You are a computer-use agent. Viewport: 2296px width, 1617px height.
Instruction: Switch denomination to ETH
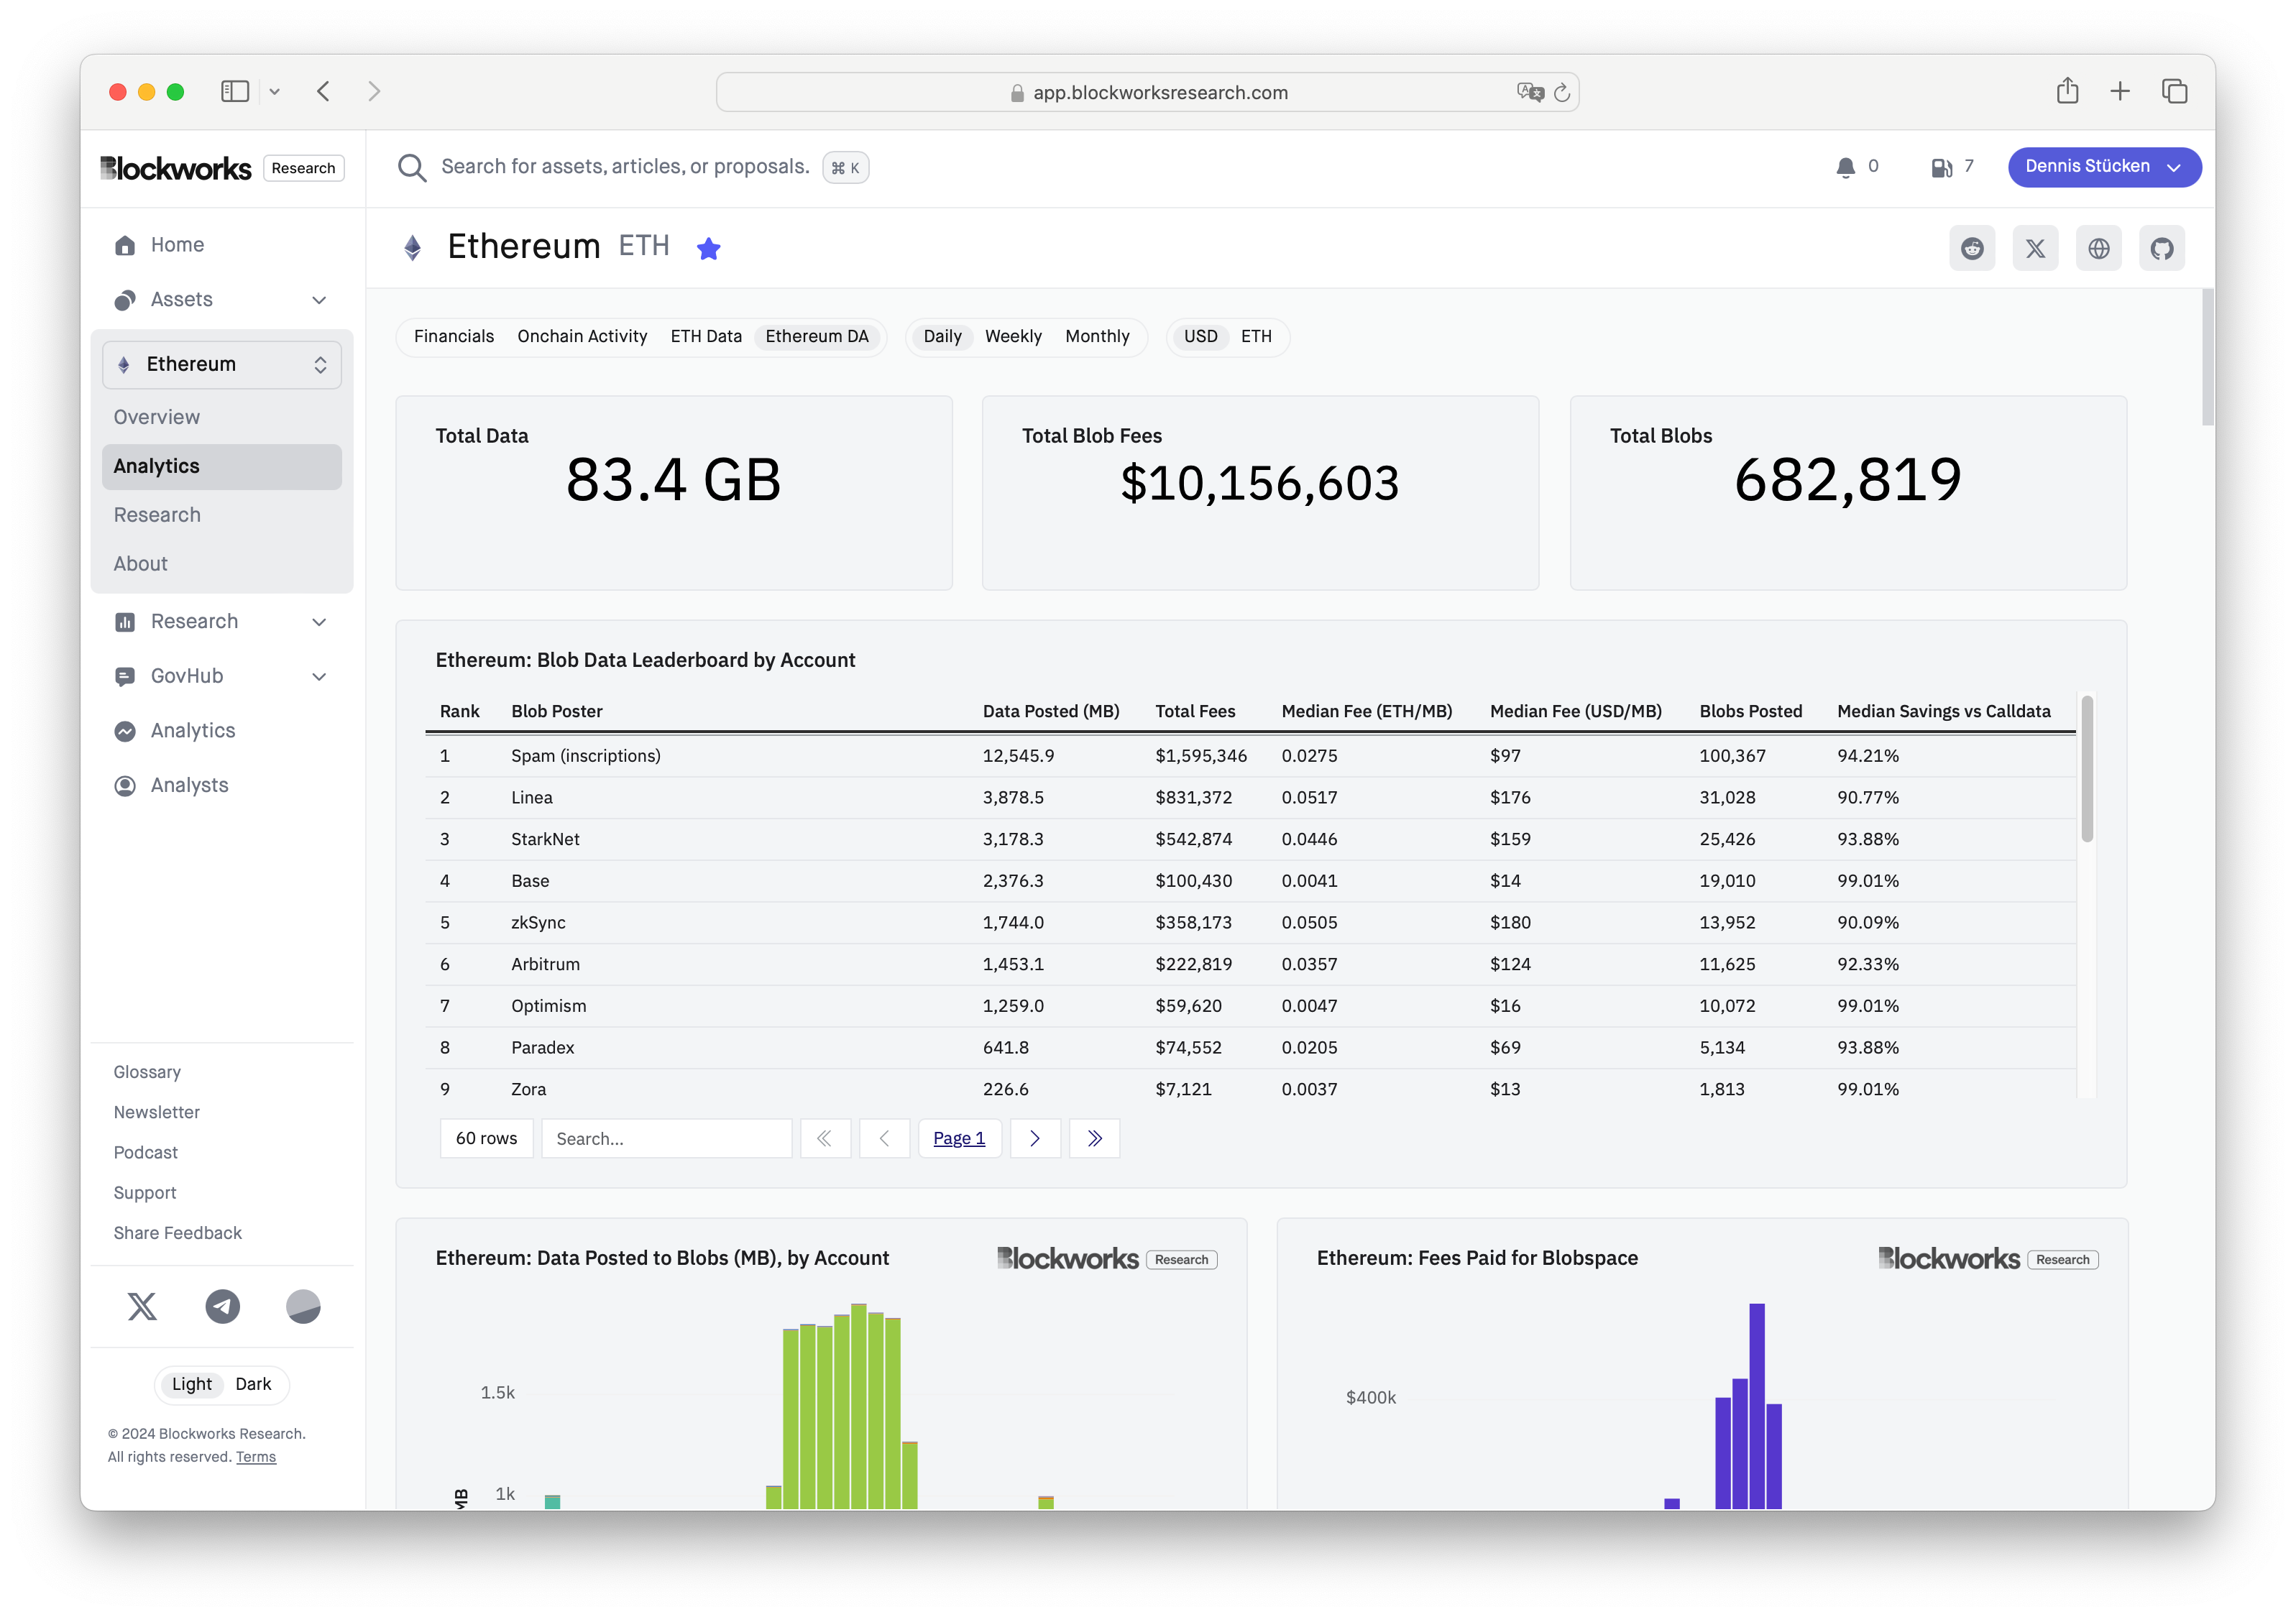(x=1256, y=337)
